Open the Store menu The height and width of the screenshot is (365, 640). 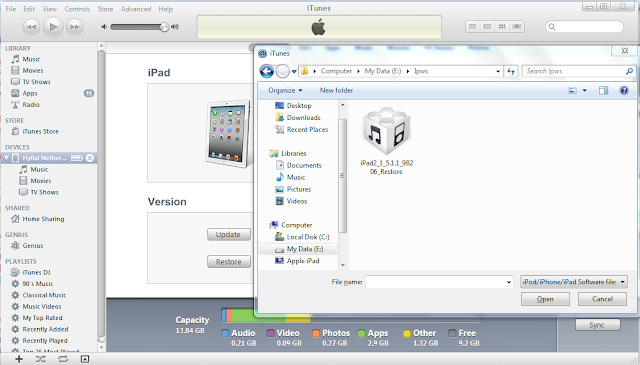coord(105,9)
